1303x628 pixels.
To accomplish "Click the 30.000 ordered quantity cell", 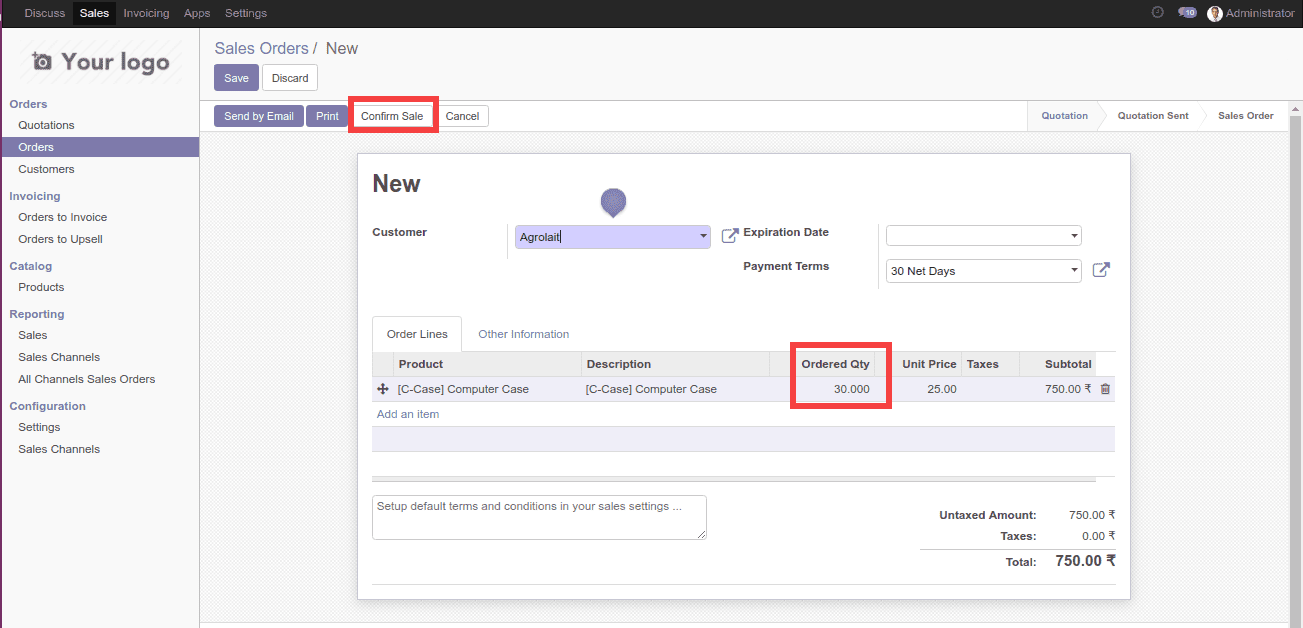I will pos(832,389).
